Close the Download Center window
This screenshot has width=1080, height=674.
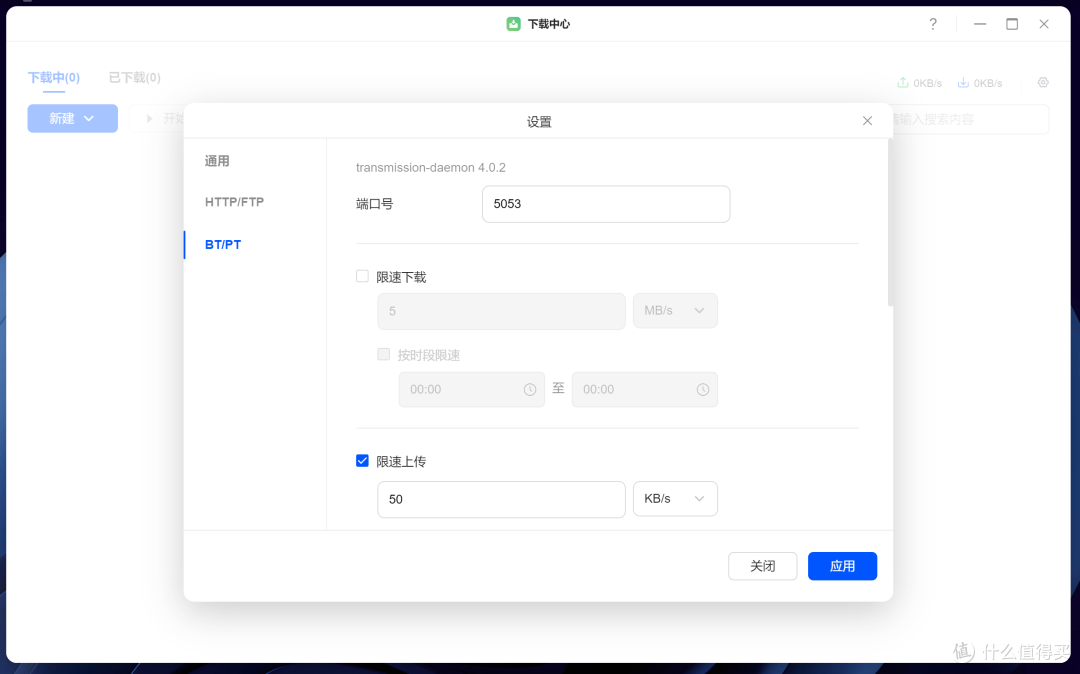[1043, 24]
